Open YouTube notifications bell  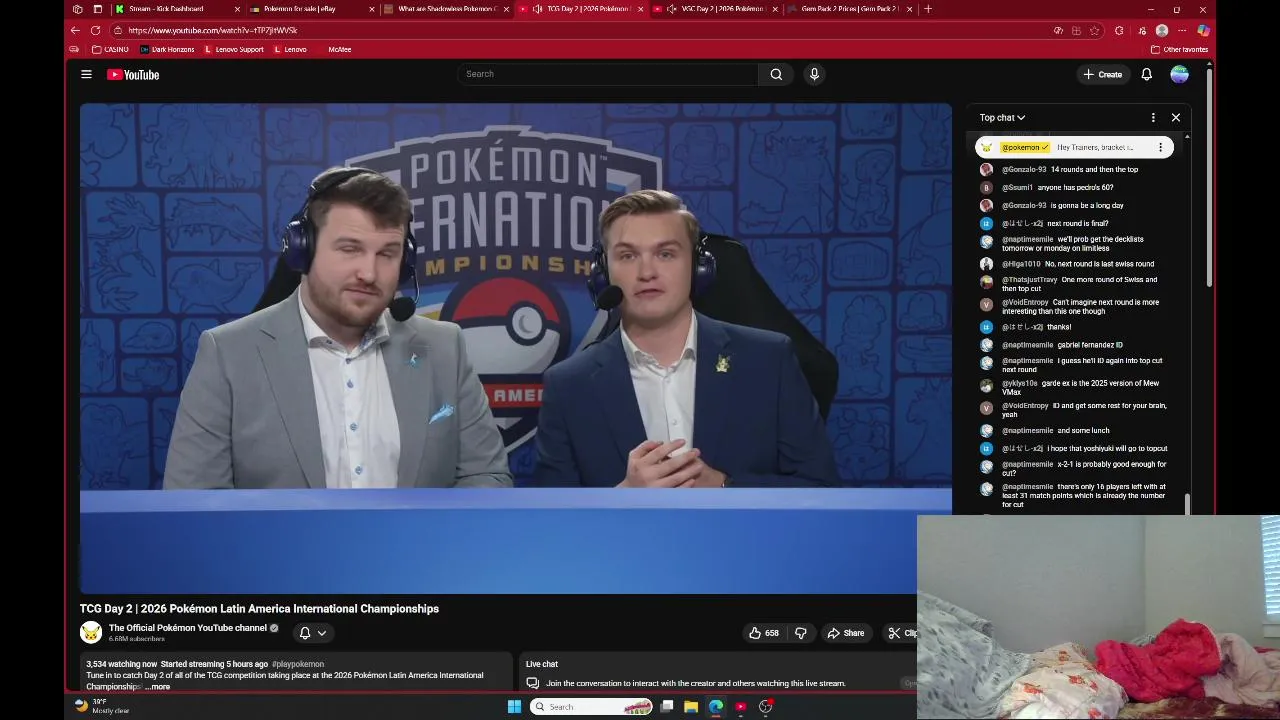1147,74
